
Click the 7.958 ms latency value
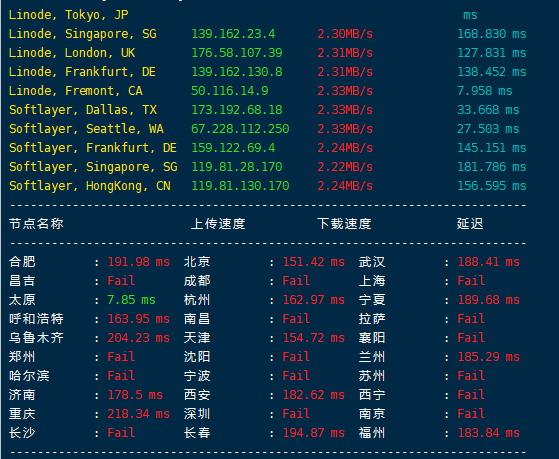484,91
